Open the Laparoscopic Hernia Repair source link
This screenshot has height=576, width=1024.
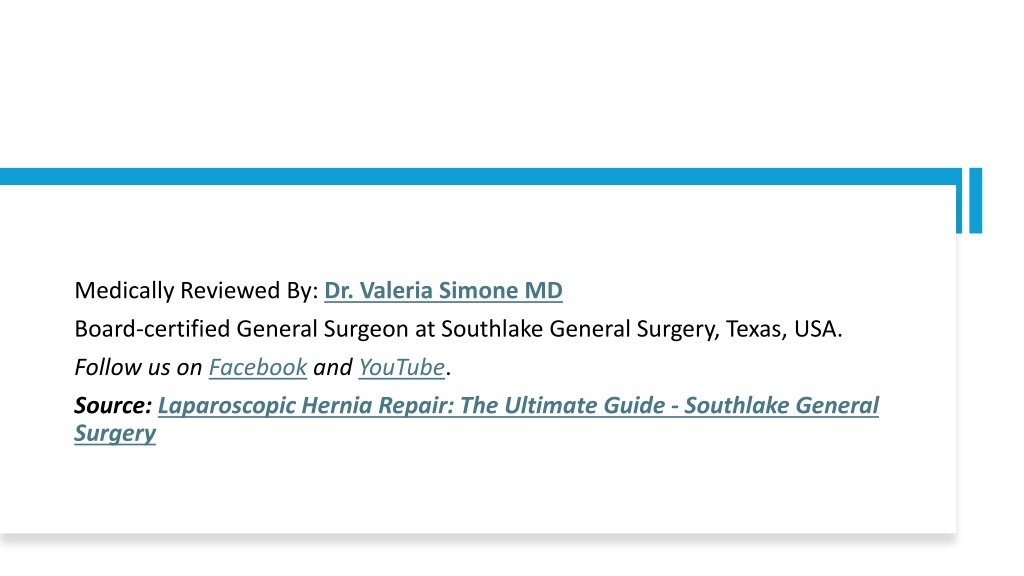point(519,406)
